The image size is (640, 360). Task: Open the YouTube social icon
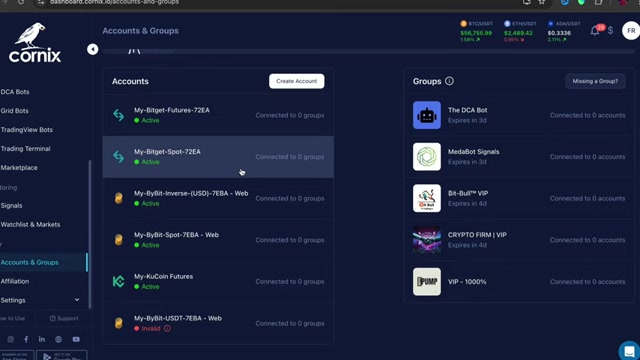[76, 339]
